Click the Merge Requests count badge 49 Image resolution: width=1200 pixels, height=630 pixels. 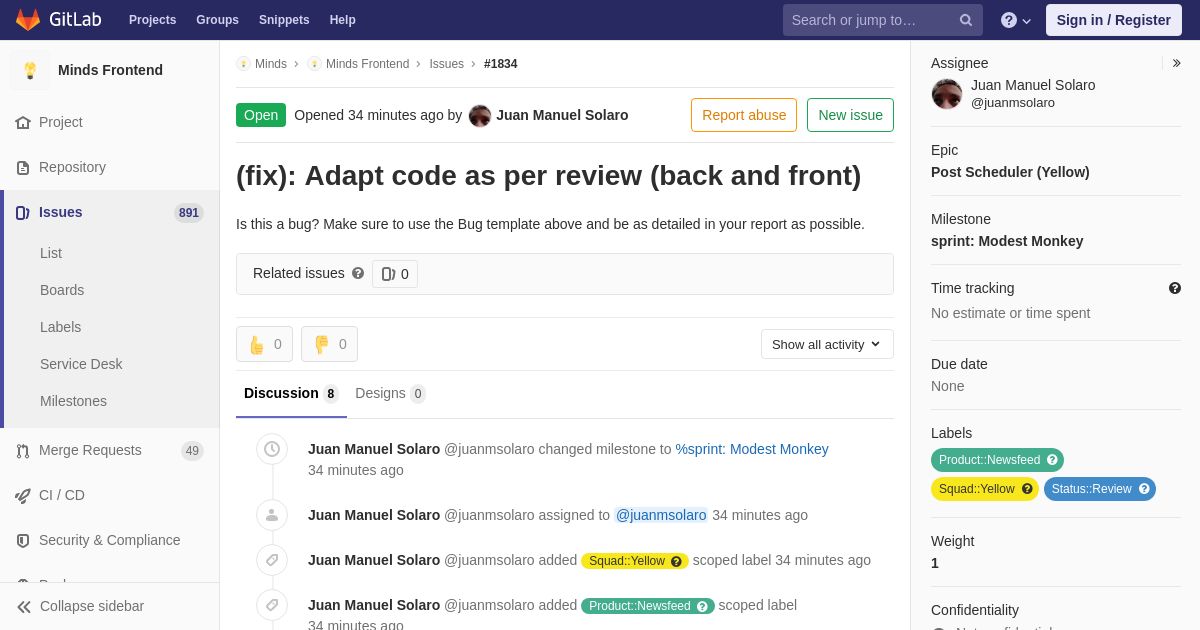[192, 451]
